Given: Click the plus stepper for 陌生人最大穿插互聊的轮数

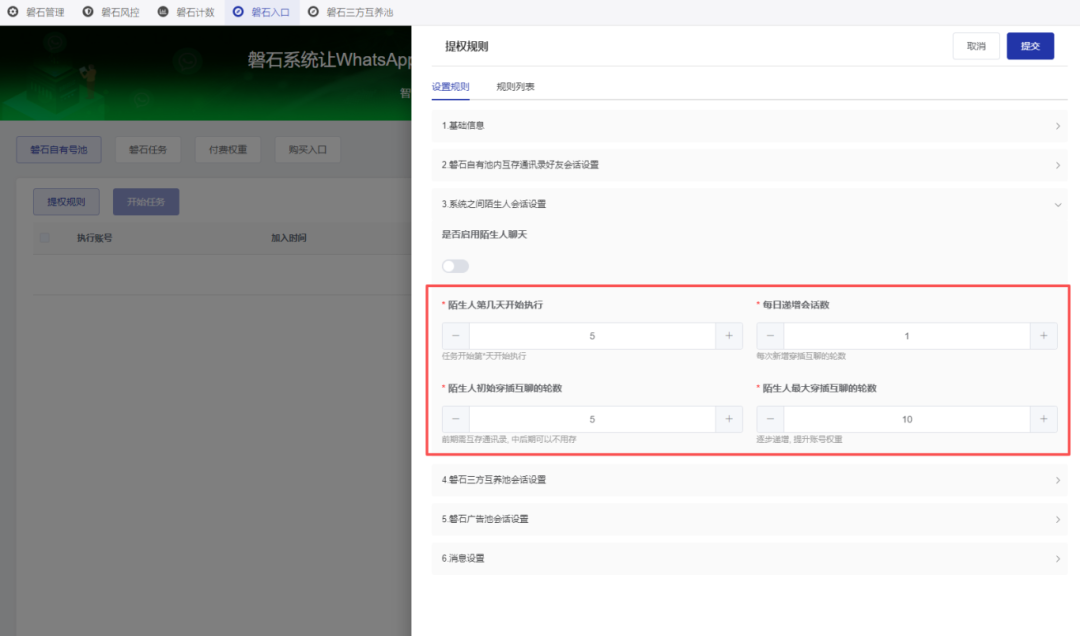Looking at the screenshot, I should pos(1044,418).
